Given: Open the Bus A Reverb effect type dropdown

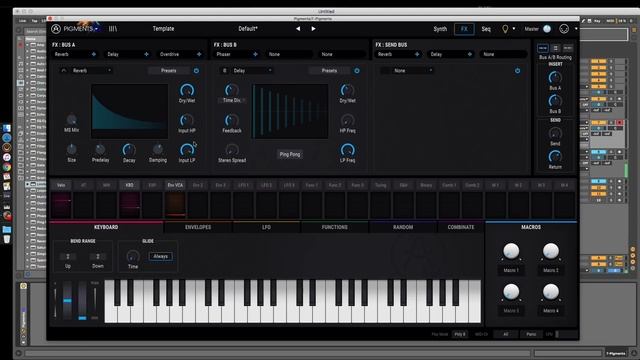Looking at the screenshot, I should click(x=92, y=71).
